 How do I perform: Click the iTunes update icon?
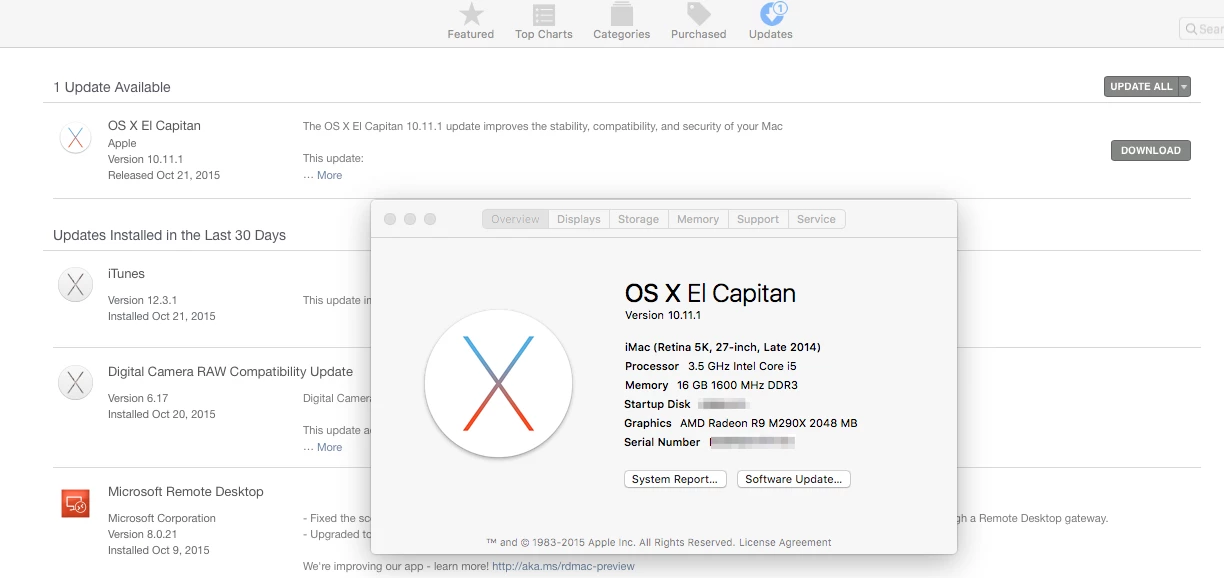point(75,286)
